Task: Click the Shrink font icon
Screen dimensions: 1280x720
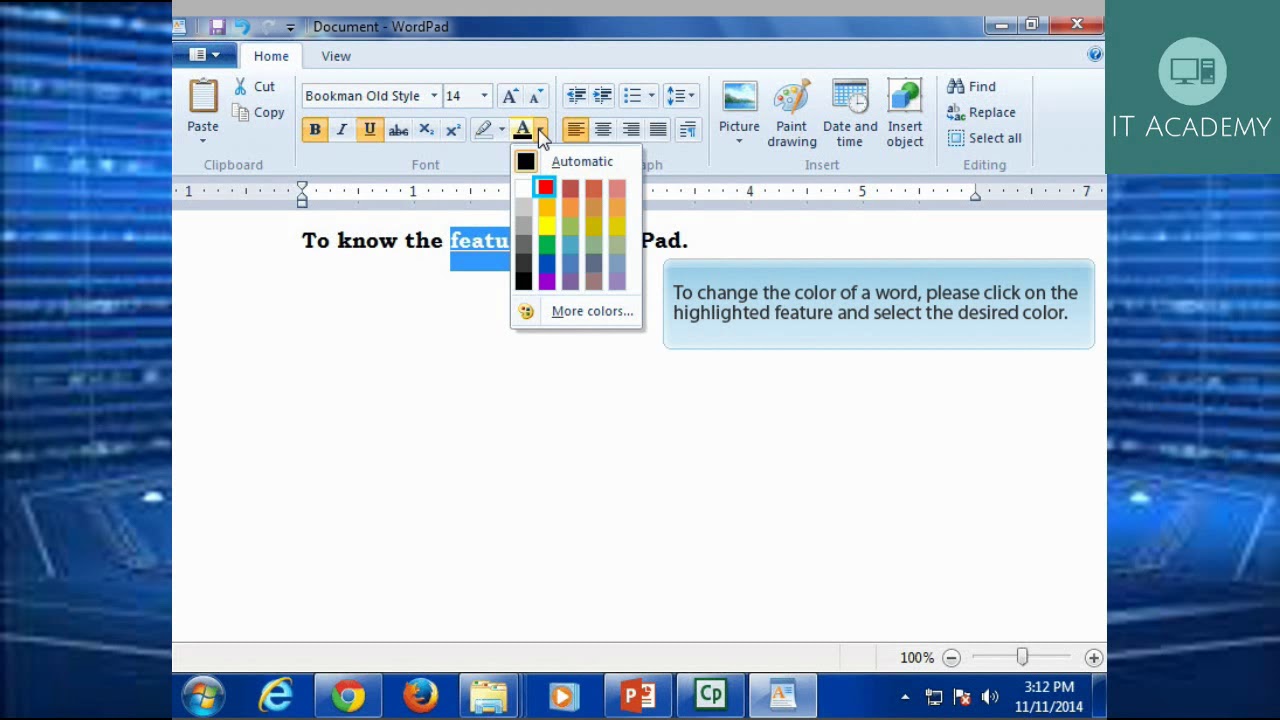Action: pos(536,96)
